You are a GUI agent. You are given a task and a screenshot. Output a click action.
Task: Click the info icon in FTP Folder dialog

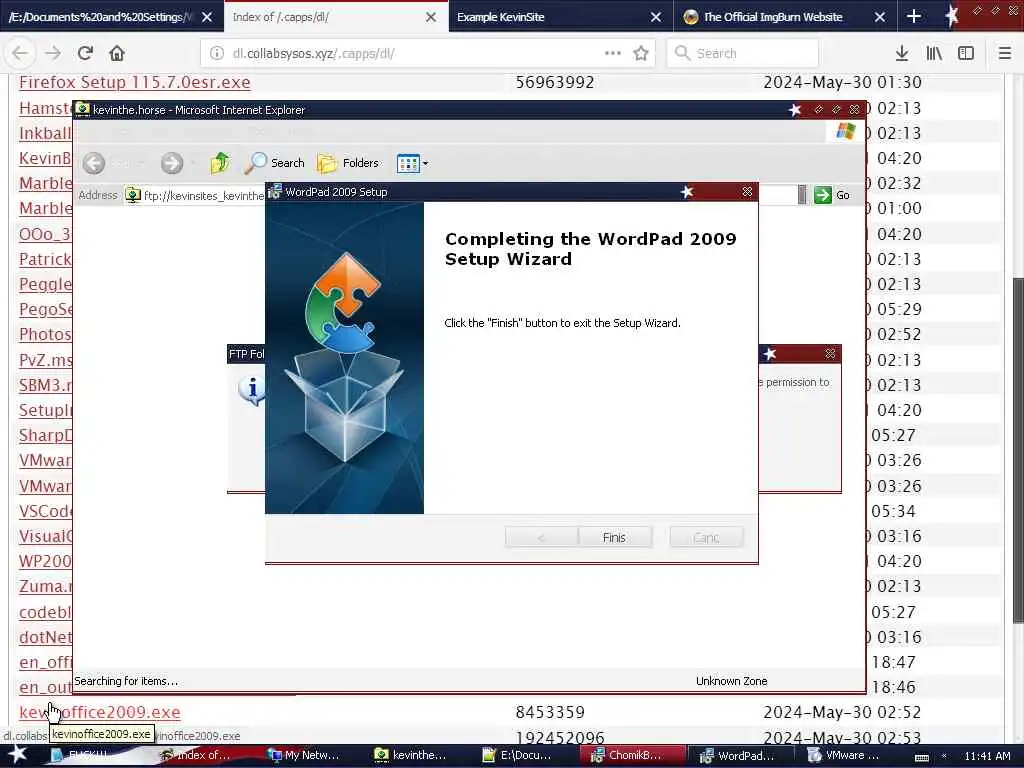251,390
